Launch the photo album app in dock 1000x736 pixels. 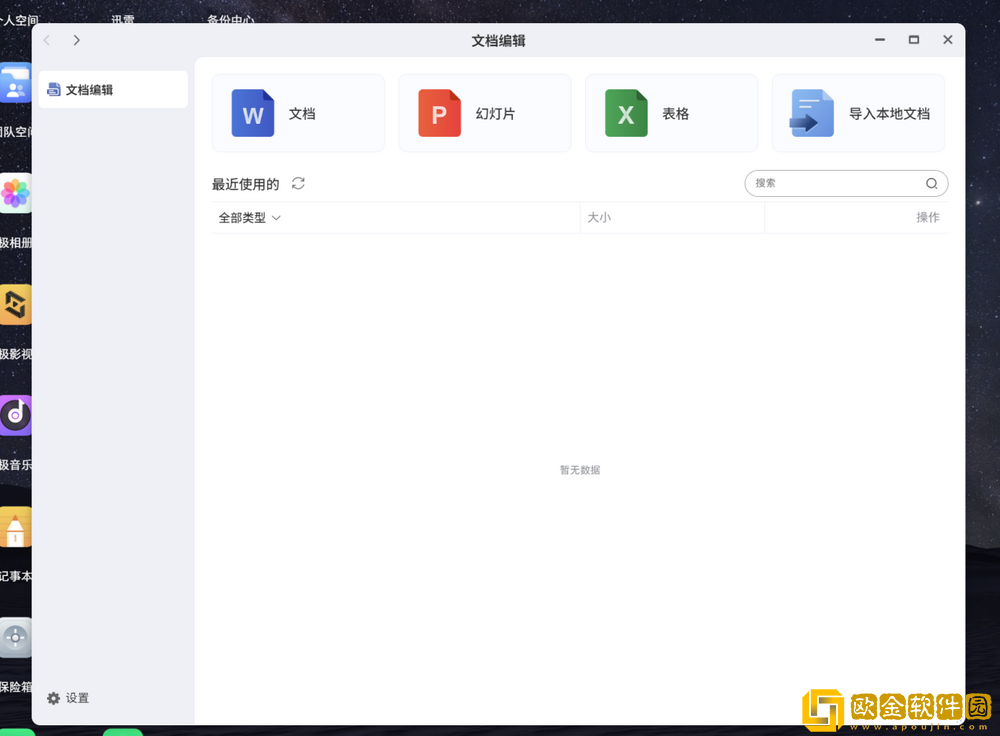pos(14,193)
